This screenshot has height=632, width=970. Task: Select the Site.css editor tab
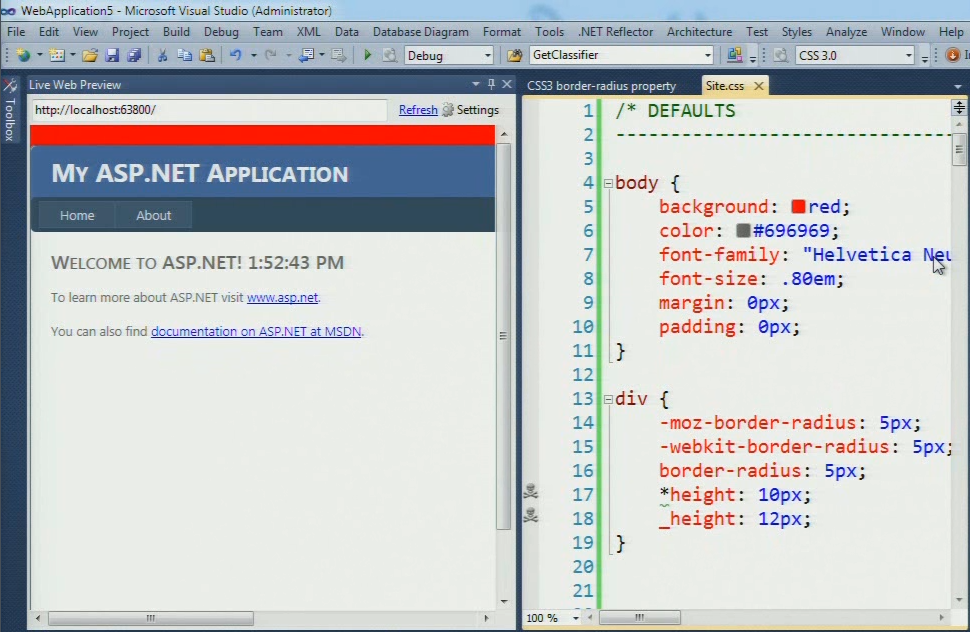725,86
